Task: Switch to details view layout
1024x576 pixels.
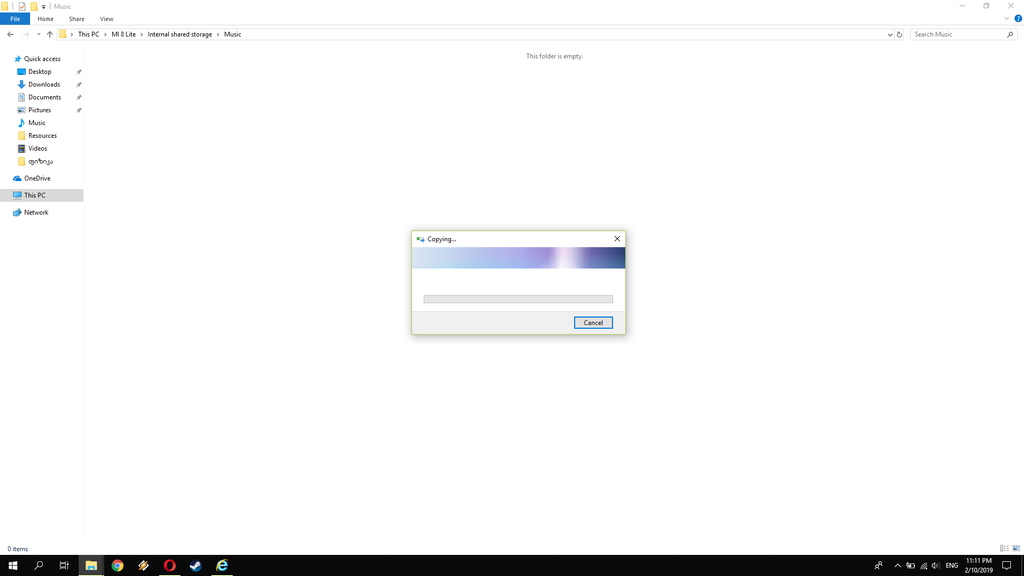Action: 1004,549
